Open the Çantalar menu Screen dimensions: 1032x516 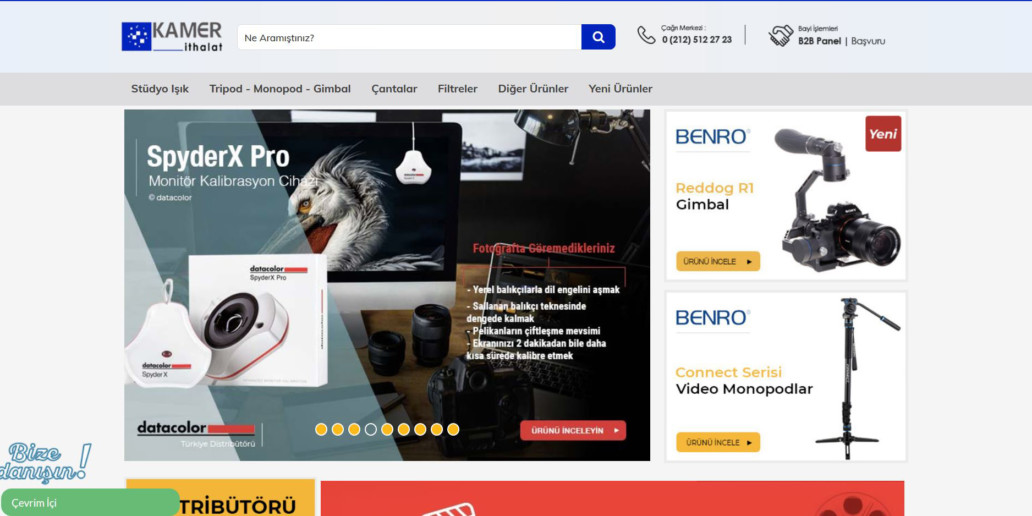pos(394,89)
